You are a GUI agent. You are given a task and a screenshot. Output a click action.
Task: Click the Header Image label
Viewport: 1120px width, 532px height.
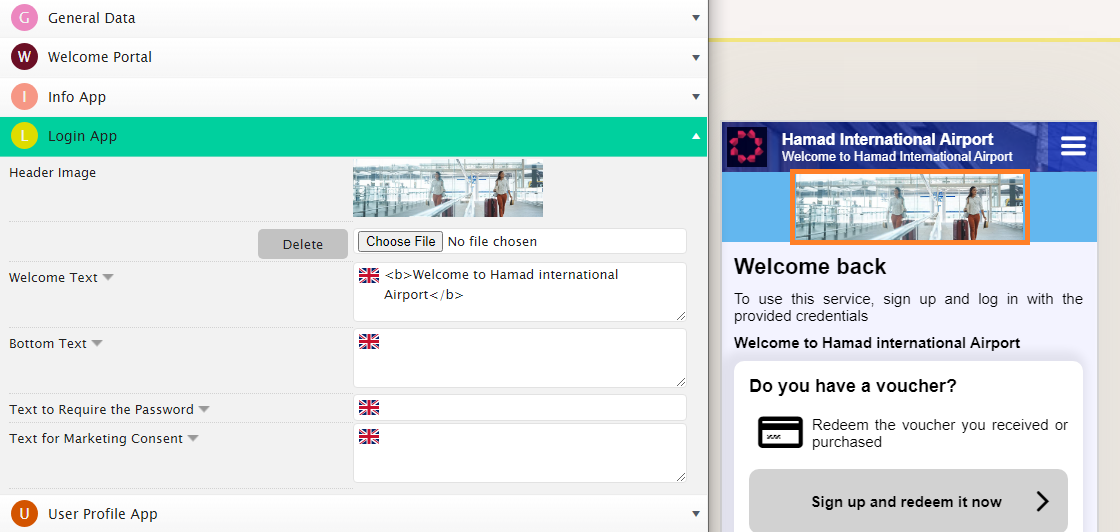(x=52, y=172)
